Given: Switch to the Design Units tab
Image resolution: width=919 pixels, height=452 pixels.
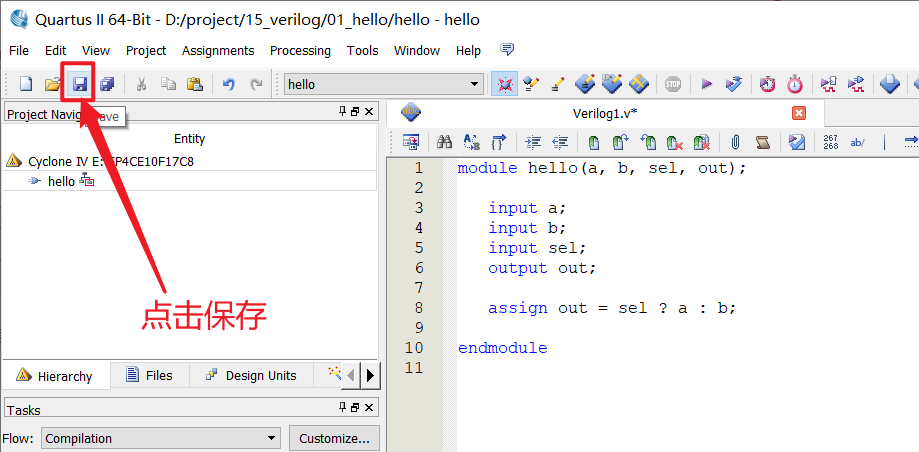Looking at the screenshot, I should click(251, 375).
